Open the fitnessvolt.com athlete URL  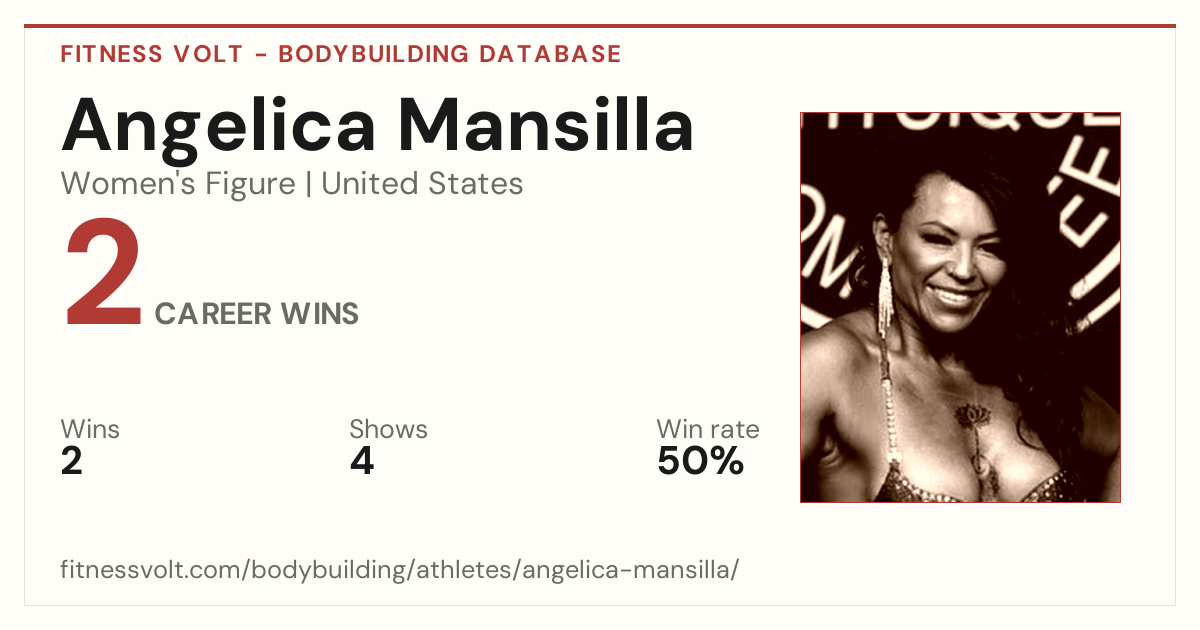point(400,571)
